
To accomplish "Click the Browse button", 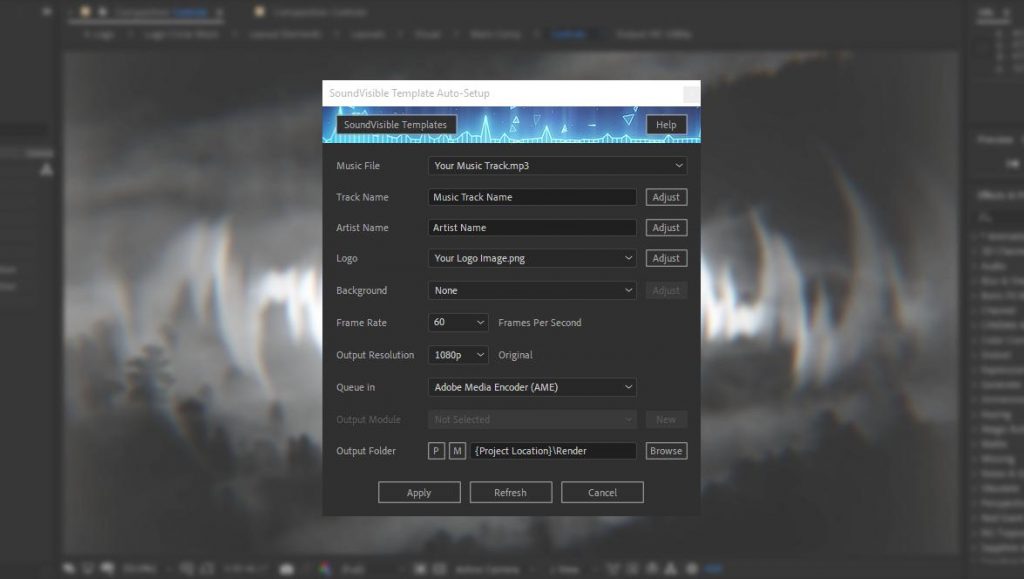I will click(x=666, y=451).
